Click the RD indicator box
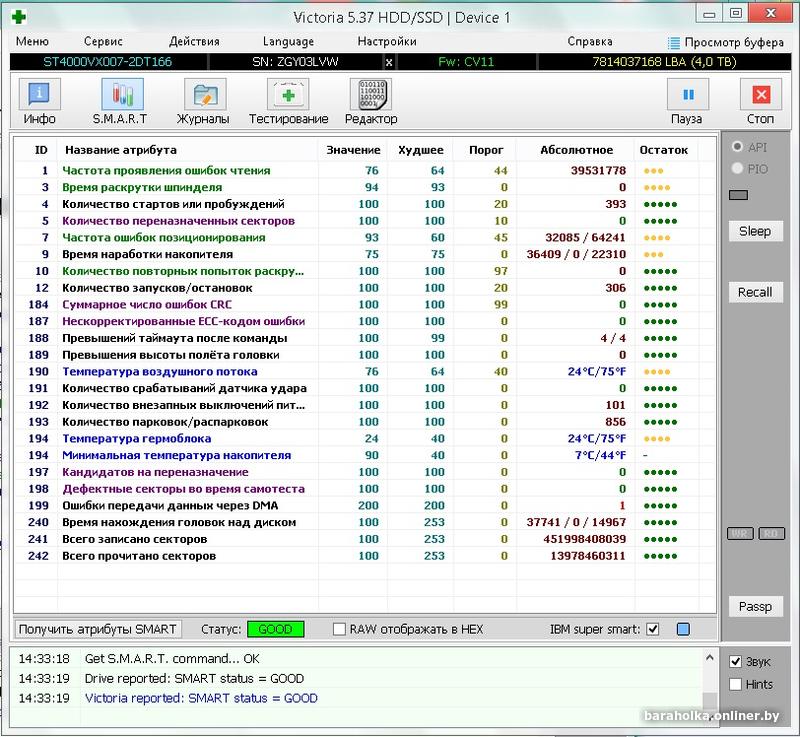This screenshot has width=800, height=737. point(771,533)
